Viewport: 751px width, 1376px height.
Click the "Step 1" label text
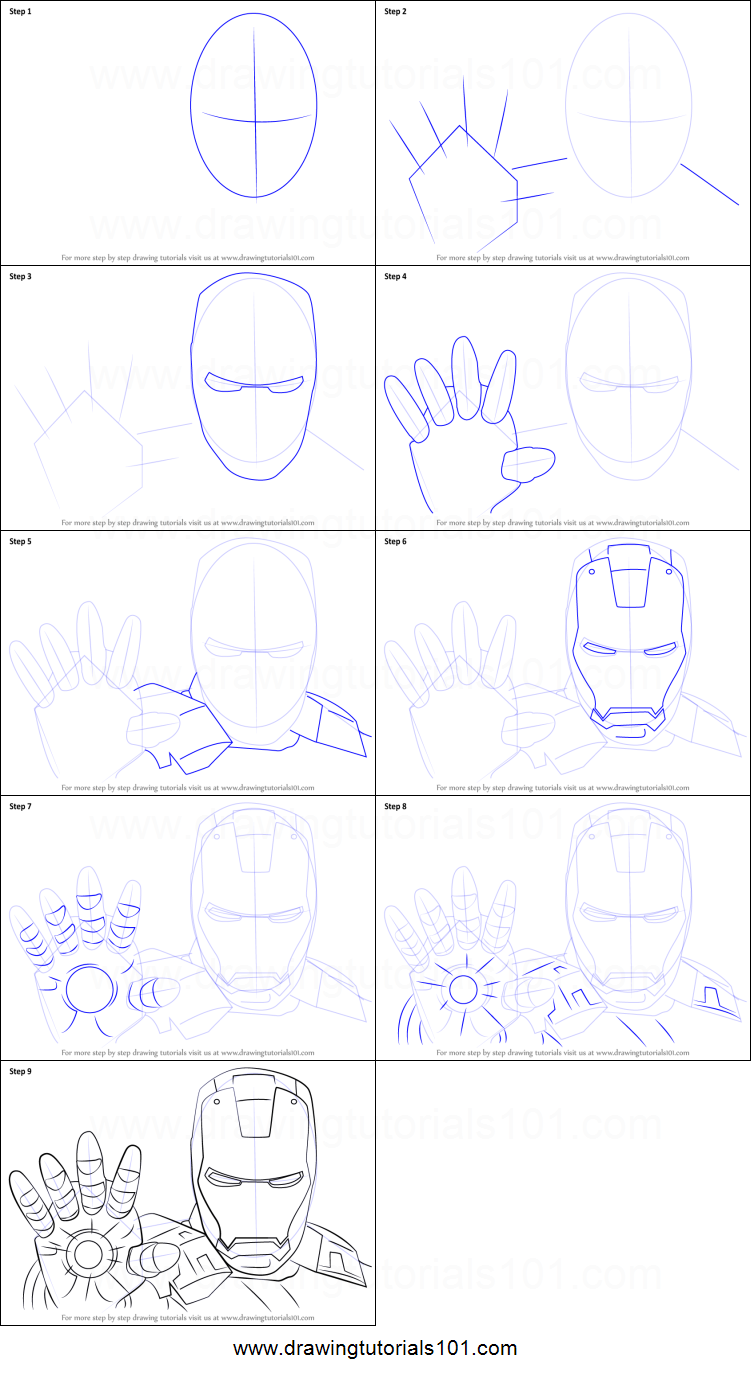[x=21, y=11]
